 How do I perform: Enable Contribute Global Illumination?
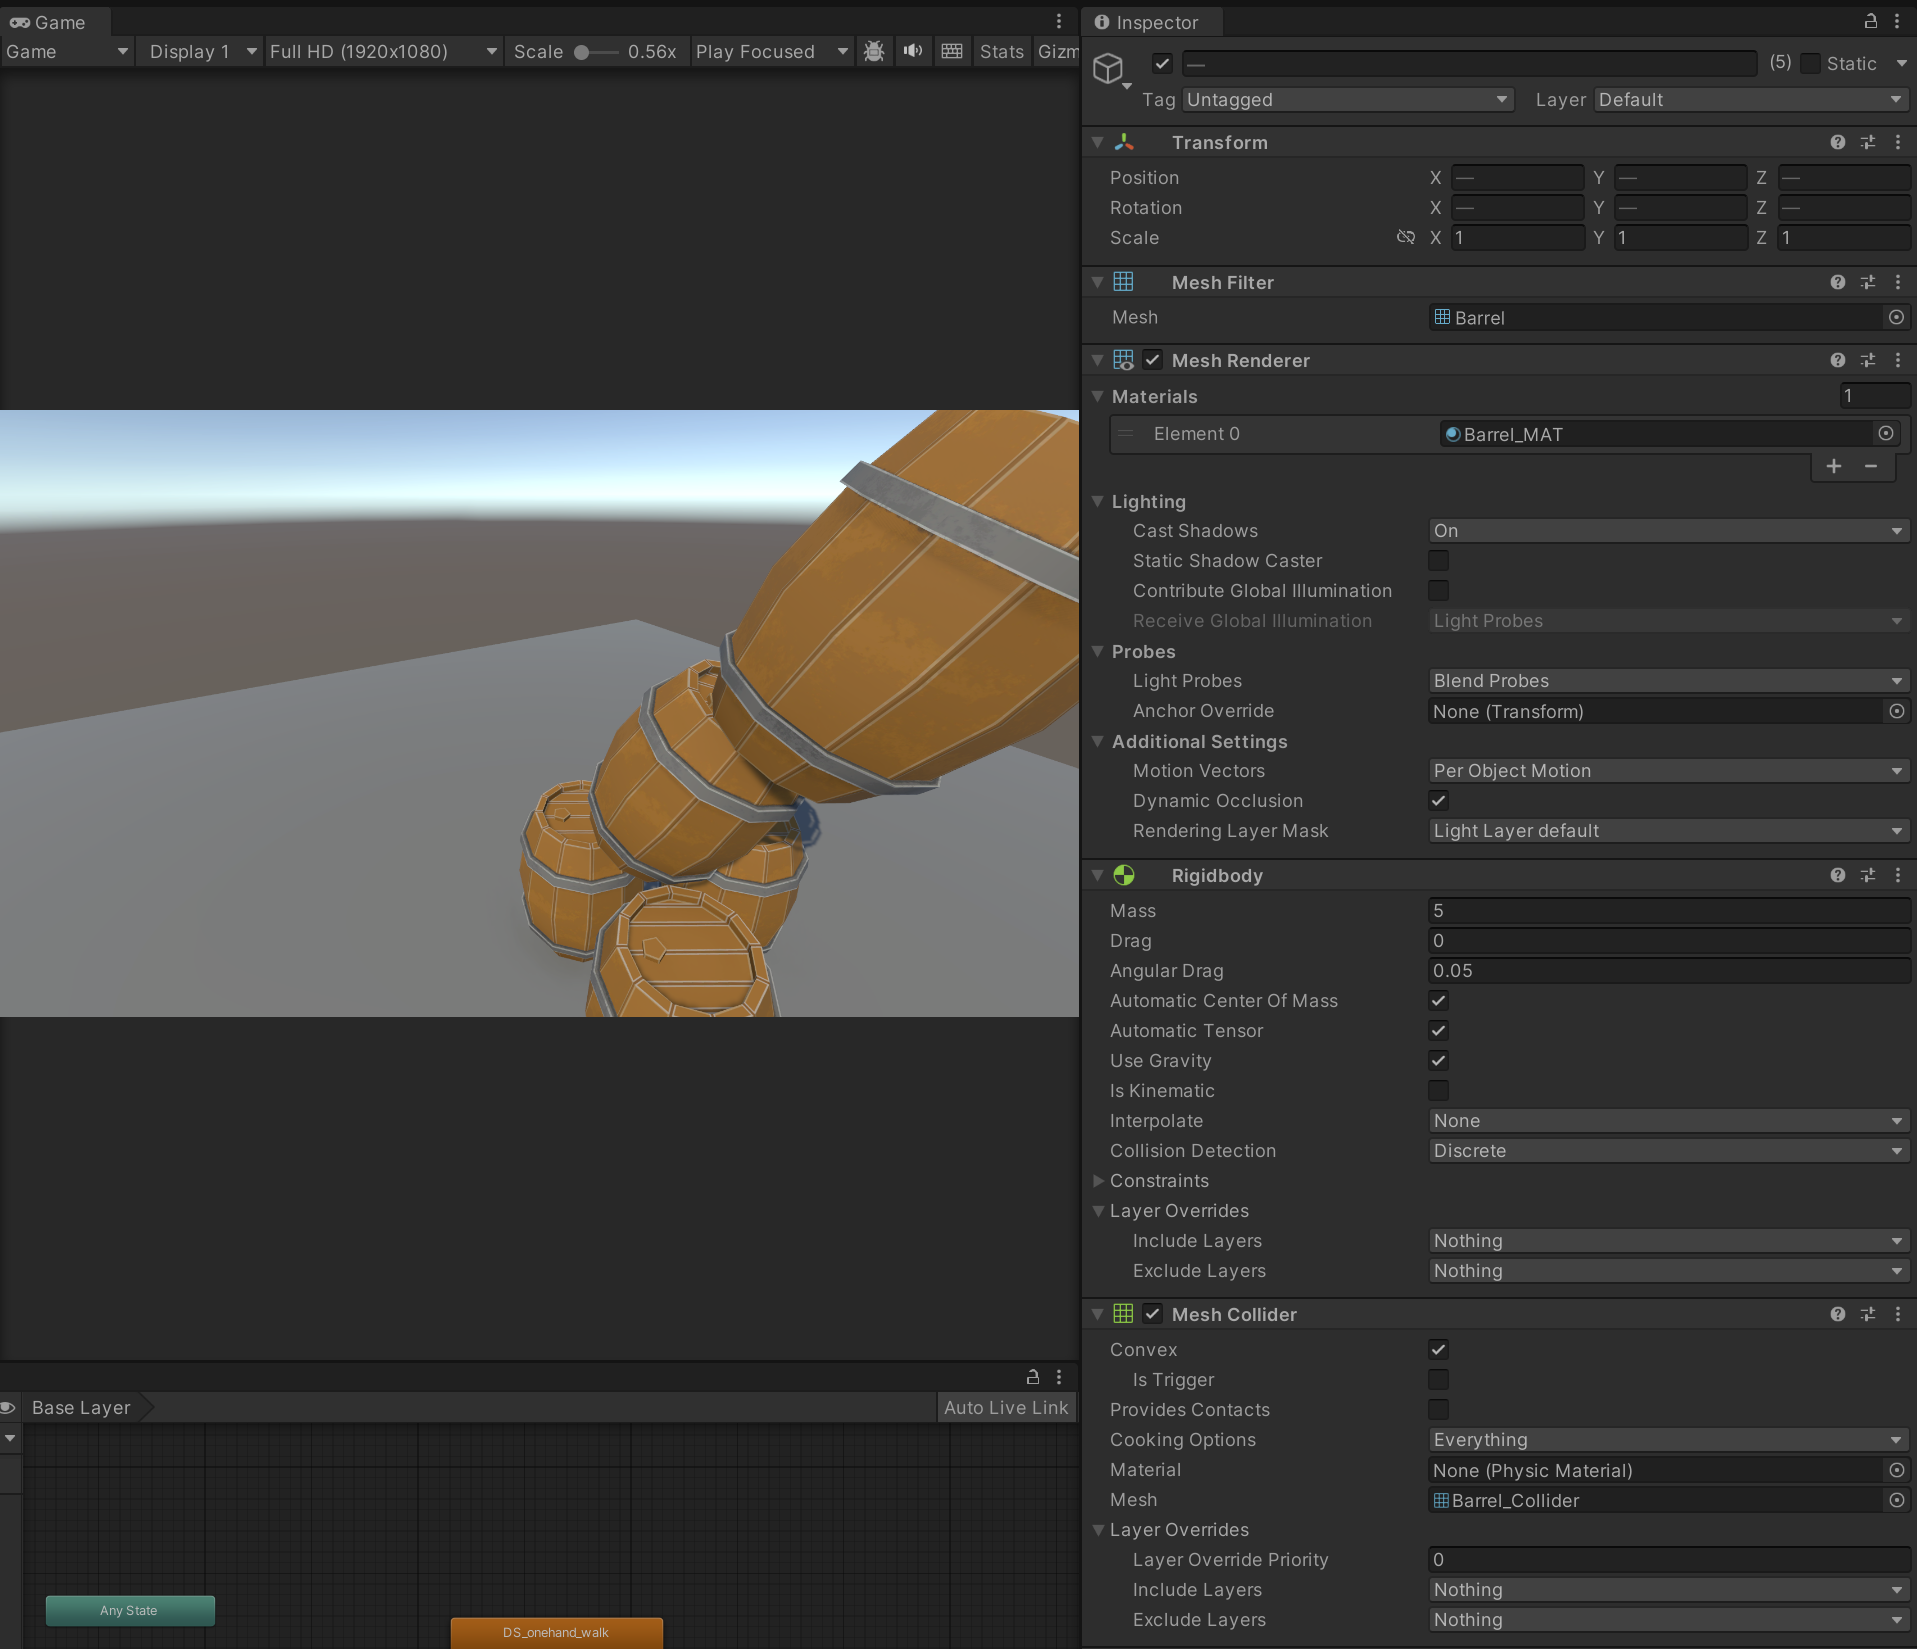[x=1439, y=591]
